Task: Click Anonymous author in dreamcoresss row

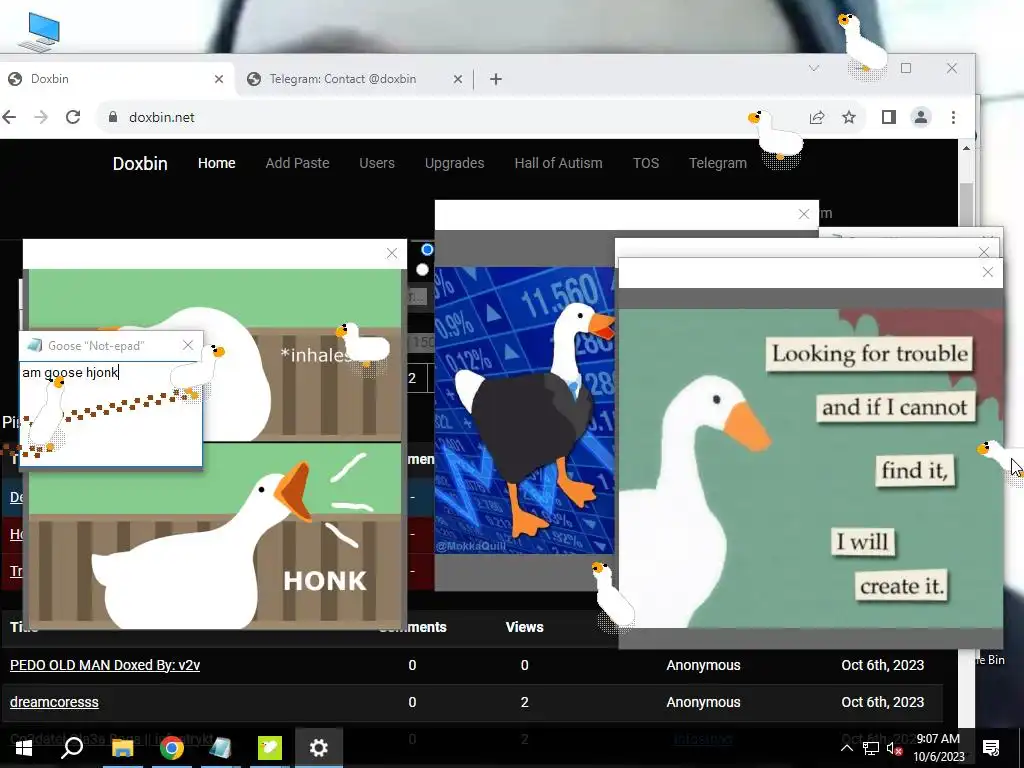Action: pos(703,702)
